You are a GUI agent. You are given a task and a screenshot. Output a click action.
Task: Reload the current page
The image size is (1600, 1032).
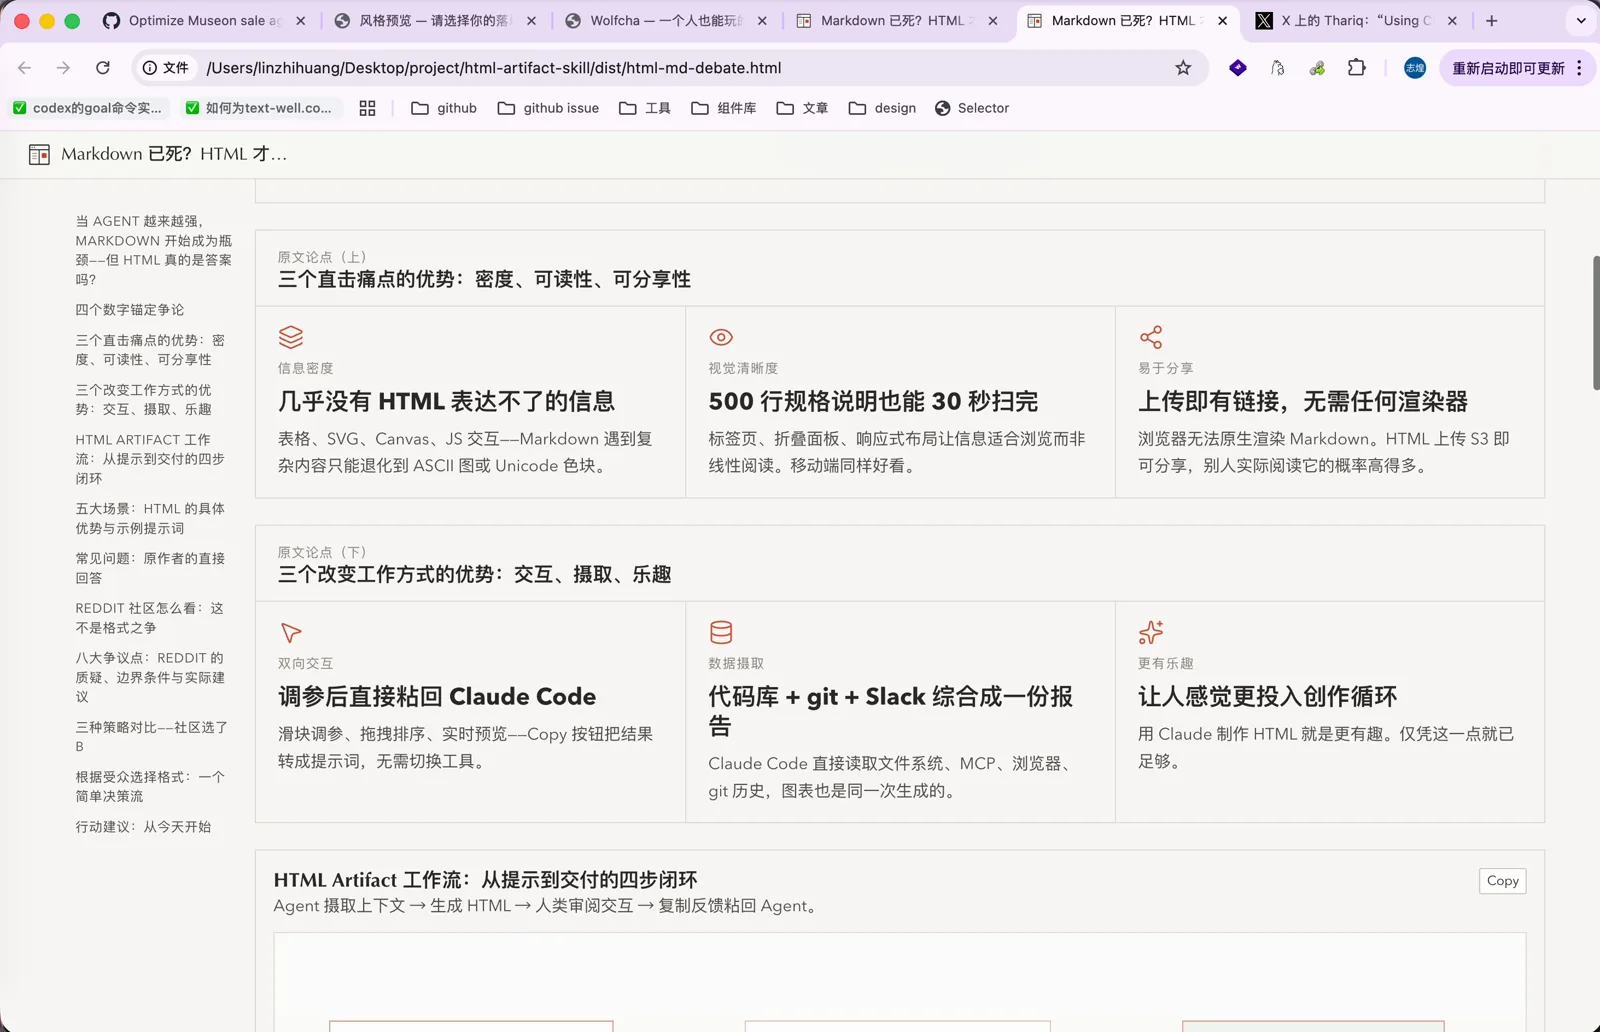coord(102,68)
